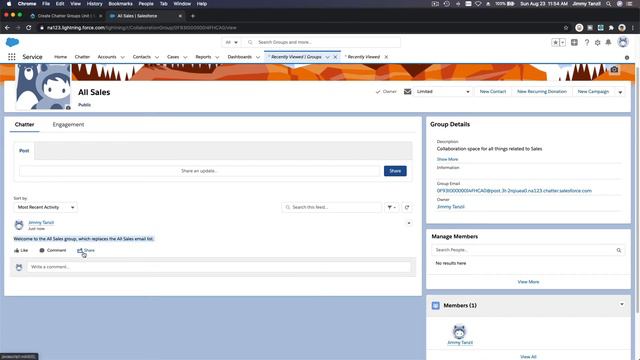Open the Help question mark icon
This screenshot has height=360, width=640.
pos(587,42)
